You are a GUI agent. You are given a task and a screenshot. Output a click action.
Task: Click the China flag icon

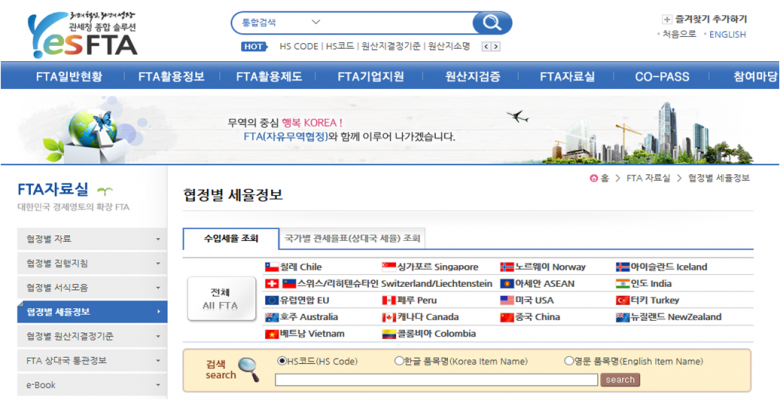tap(506, 317)
